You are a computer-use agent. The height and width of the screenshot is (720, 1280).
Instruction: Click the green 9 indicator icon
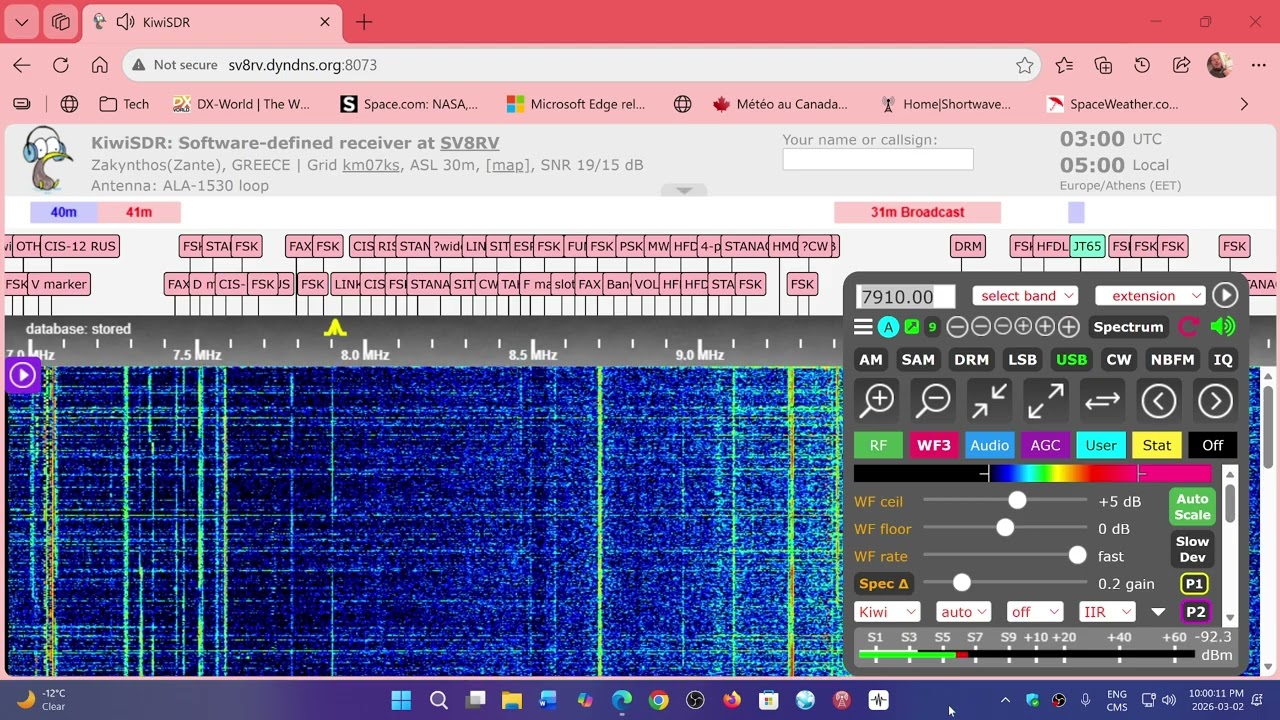tap(933, 327)
